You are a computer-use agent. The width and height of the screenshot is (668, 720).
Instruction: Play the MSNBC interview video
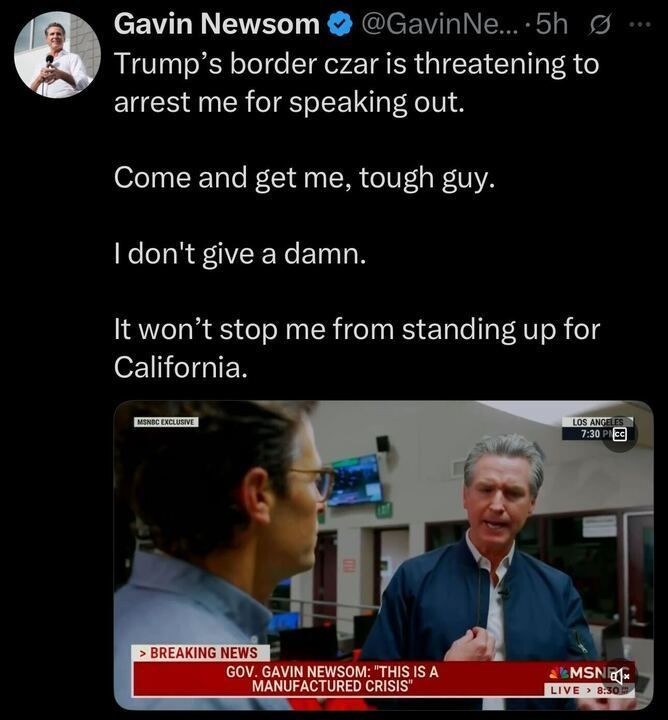point(383,556)
